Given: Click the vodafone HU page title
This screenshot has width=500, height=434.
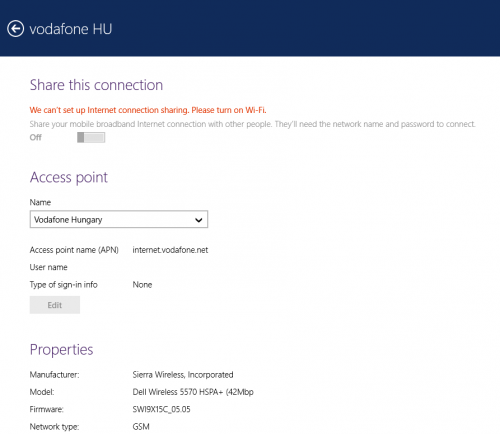Looking at the screenshot, I should pos(71,29).
